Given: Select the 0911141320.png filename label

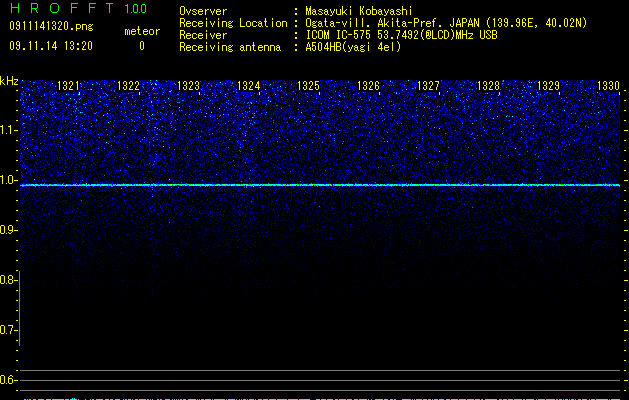Looking at the screenshot, I should pyautogui.click(x=51, y=27).
